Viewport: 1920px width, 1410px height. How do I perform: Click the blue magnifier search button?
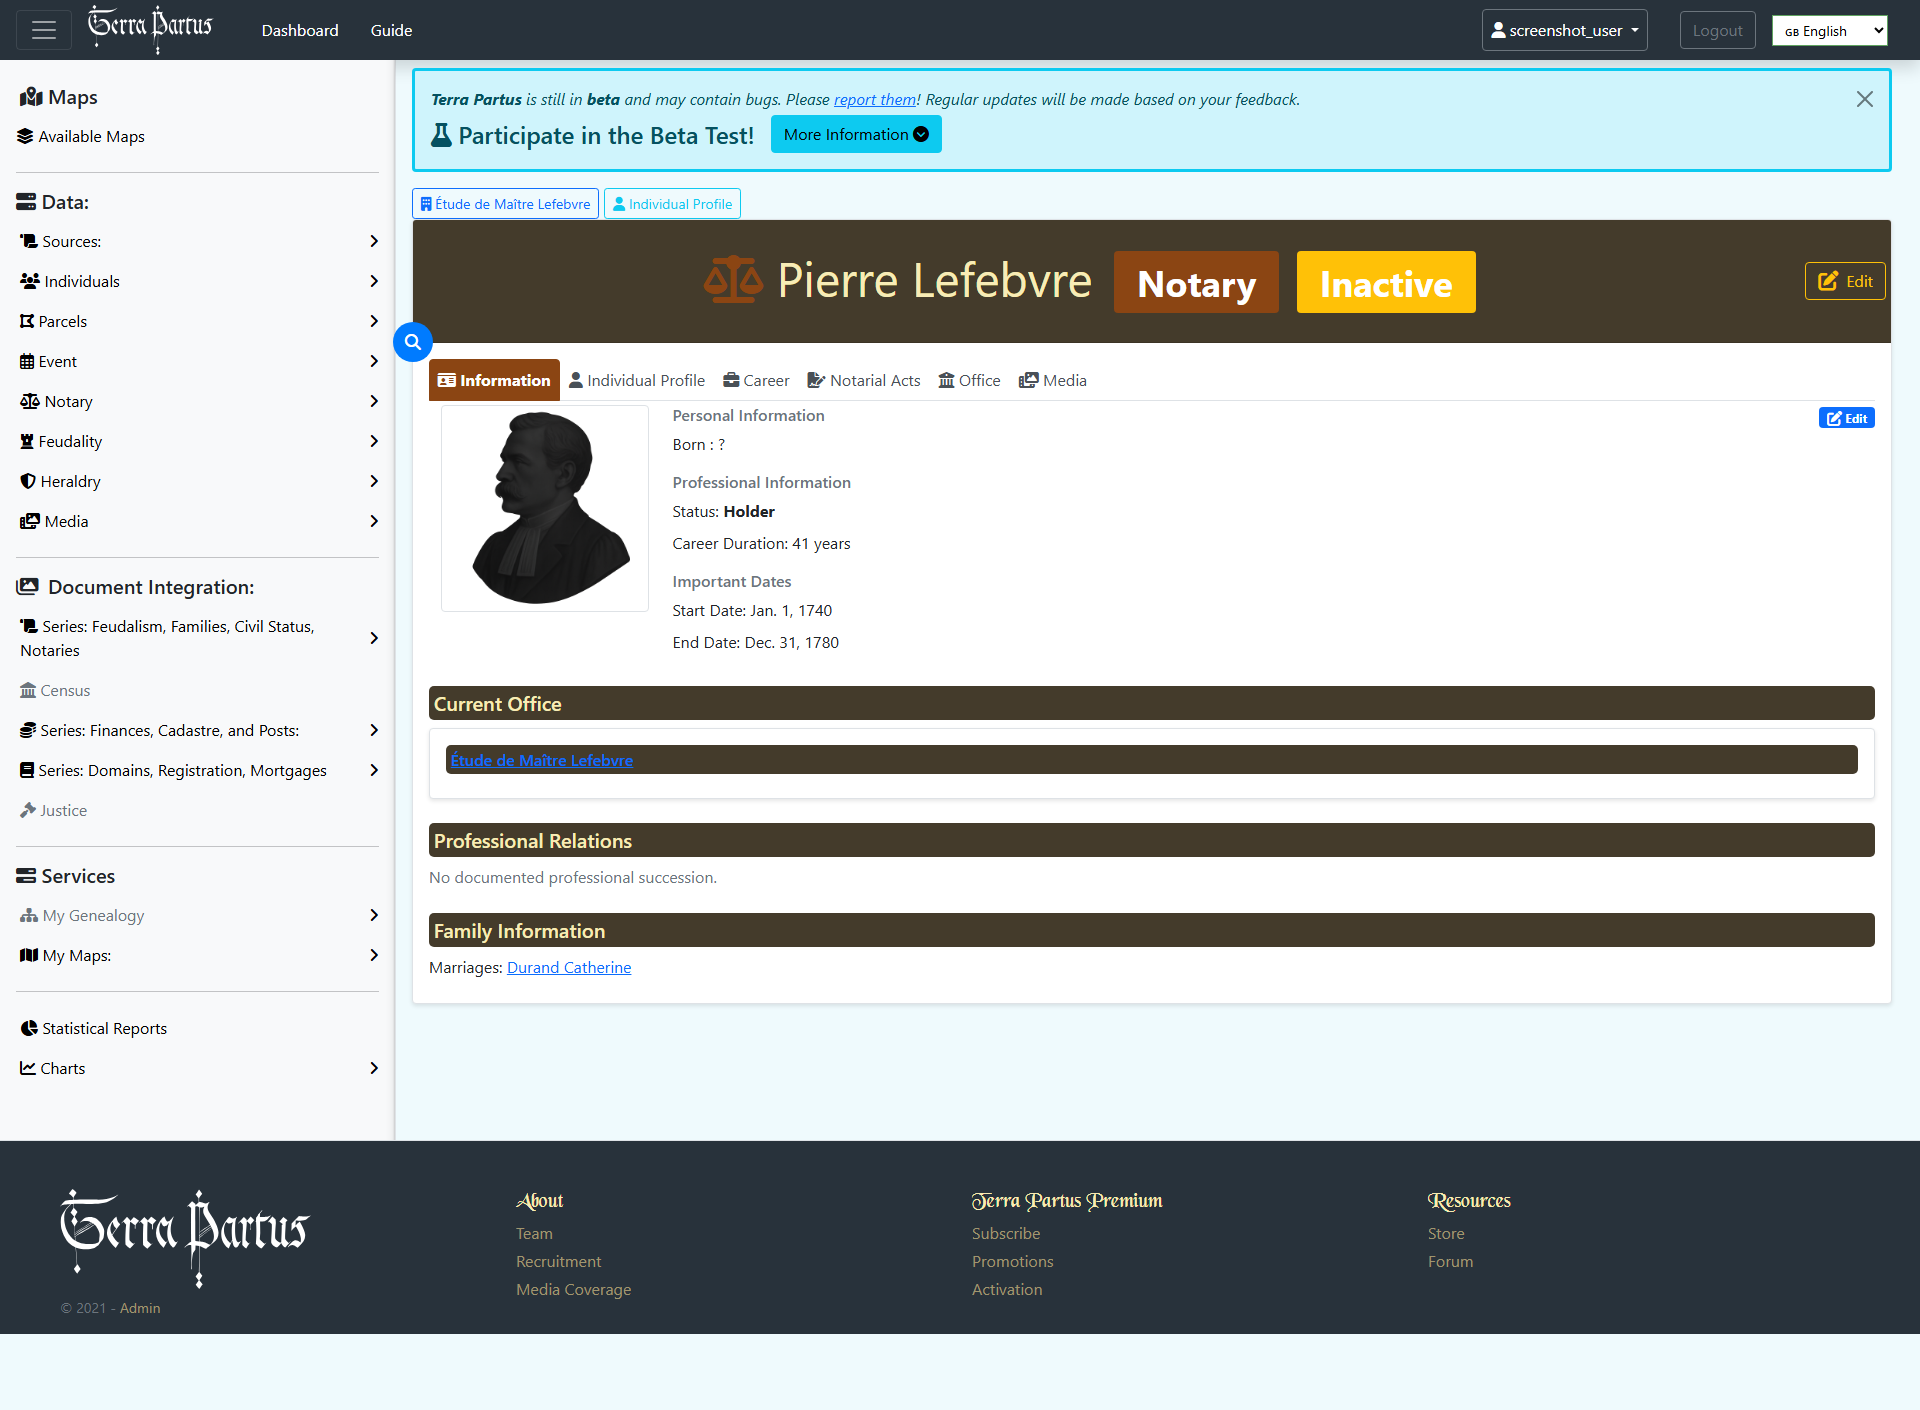413,342
